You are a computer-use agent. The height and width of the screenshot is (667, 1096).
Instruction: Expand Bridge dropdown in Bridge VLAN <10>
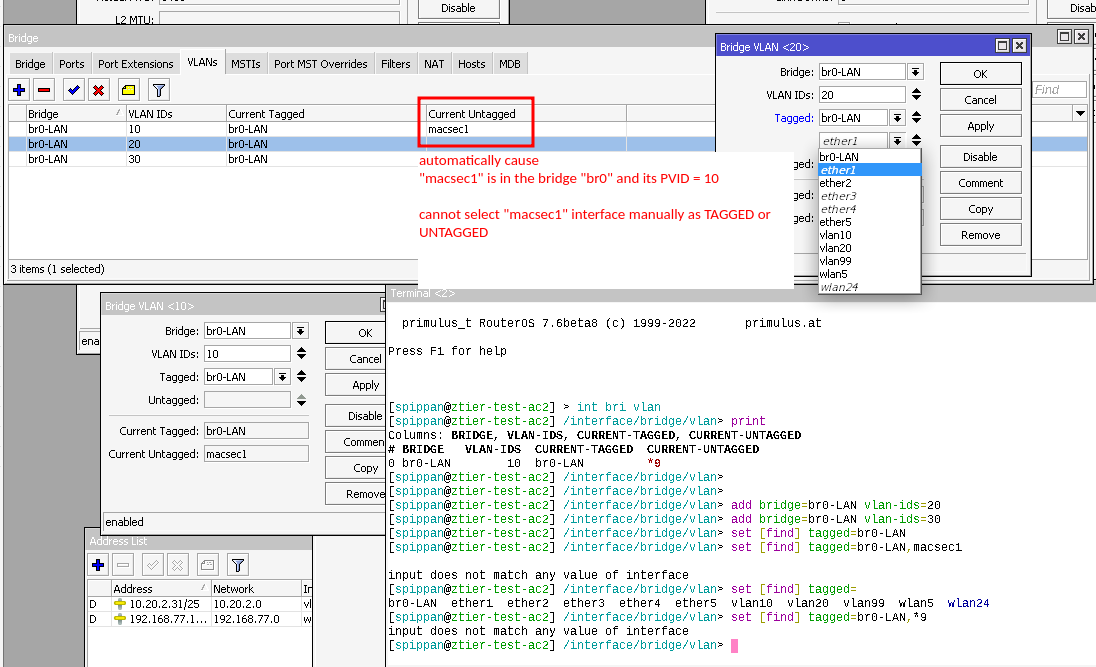[300, 331]
